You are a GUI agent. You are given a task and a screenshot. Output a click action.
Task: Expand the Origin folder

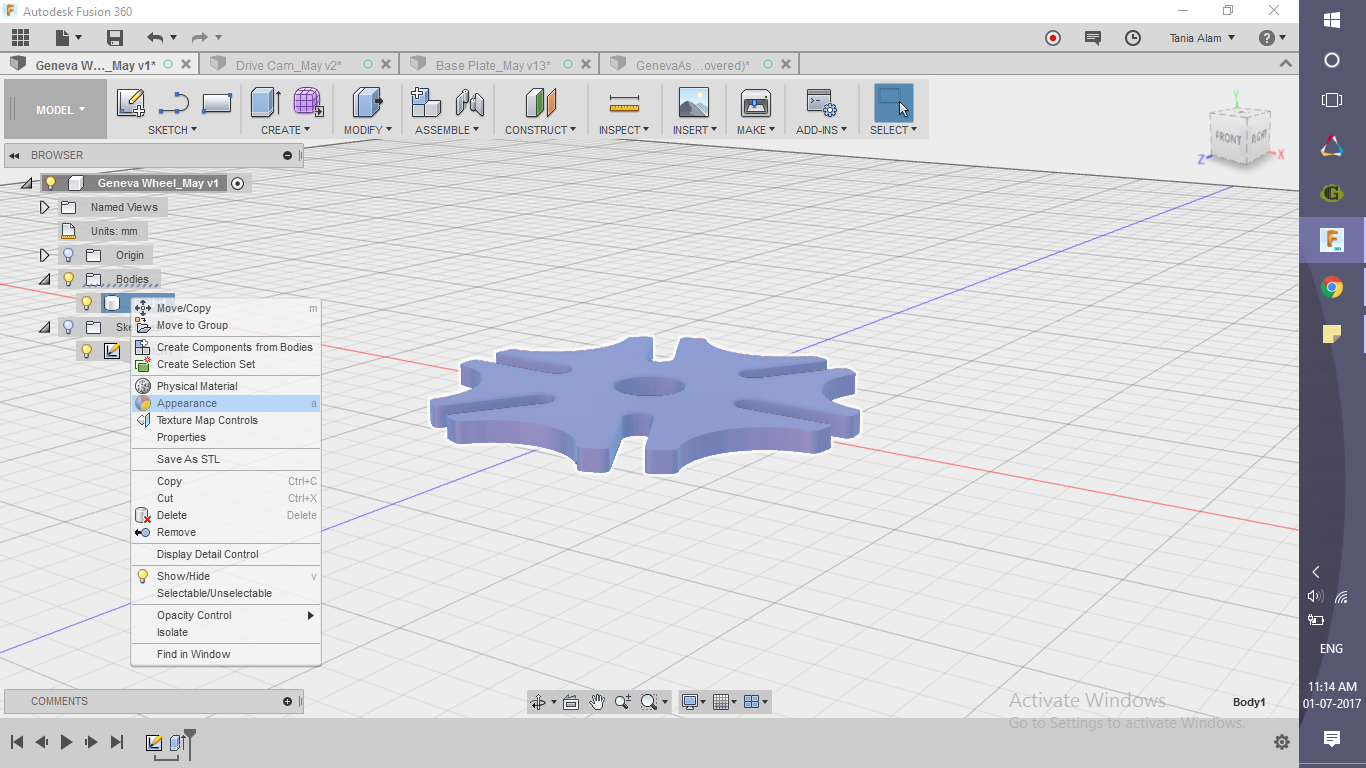pos(44,255)
